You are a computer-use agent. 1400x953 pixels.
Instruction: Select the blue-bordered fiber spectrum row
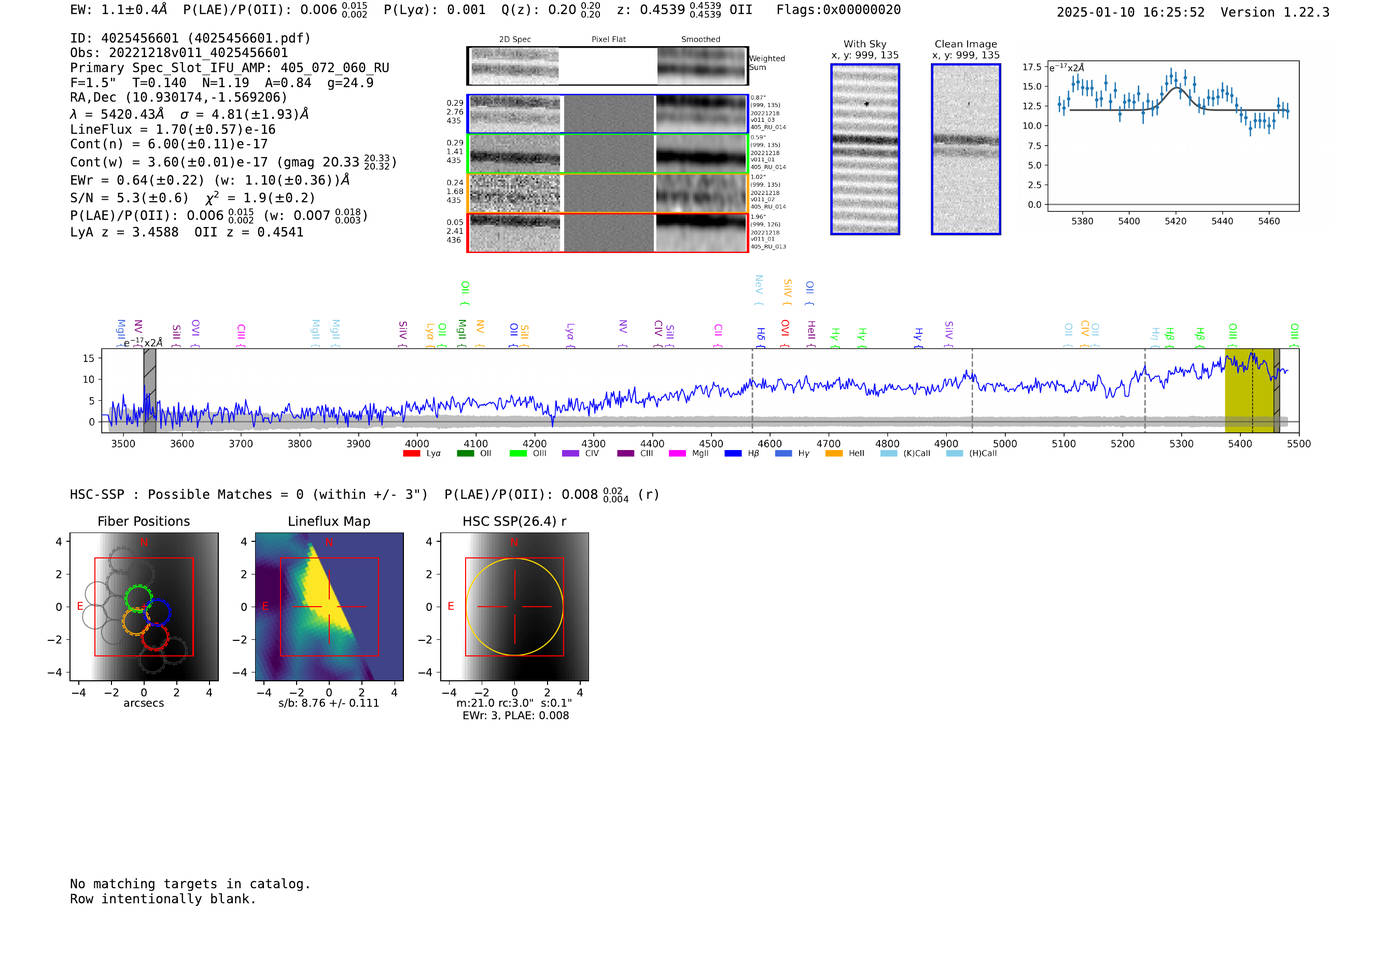607,114
